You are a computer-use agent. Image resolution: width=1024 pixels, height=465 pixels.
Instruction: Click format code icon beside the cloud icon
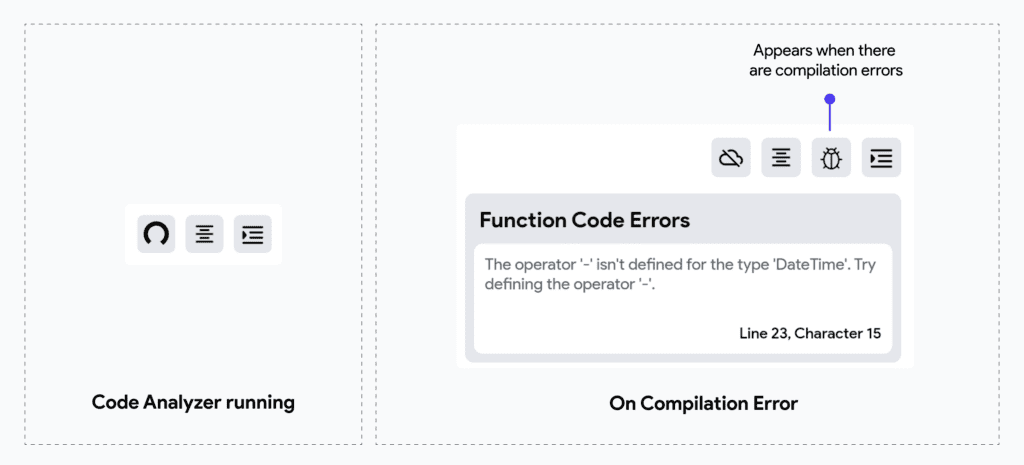[x=781, y=158]
